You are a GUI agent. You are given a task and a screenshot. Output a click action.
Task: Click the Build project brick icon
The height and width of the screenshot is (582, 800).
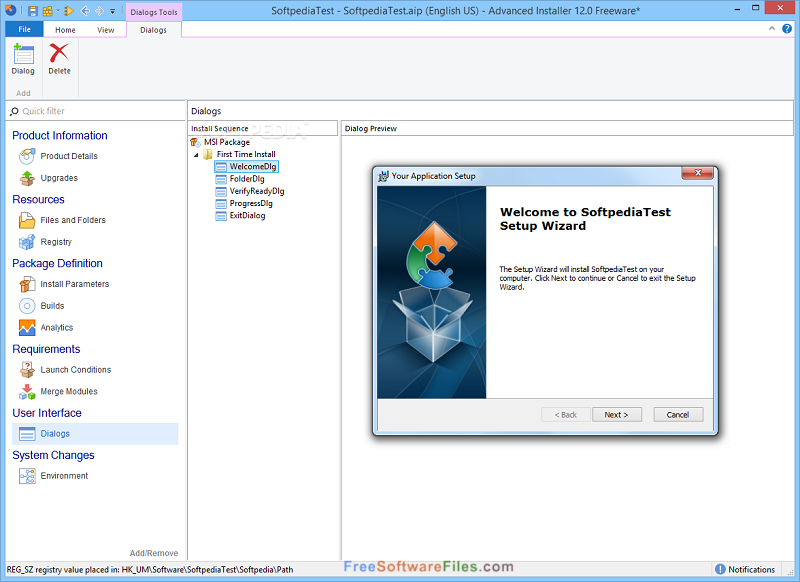[x=47, y=10]
